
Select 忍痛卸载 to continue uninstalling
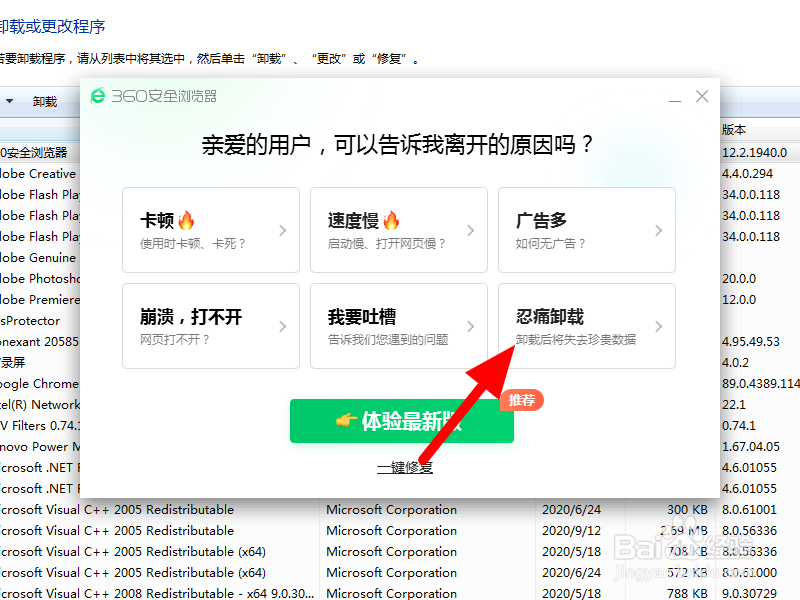(x=587, y=326)
